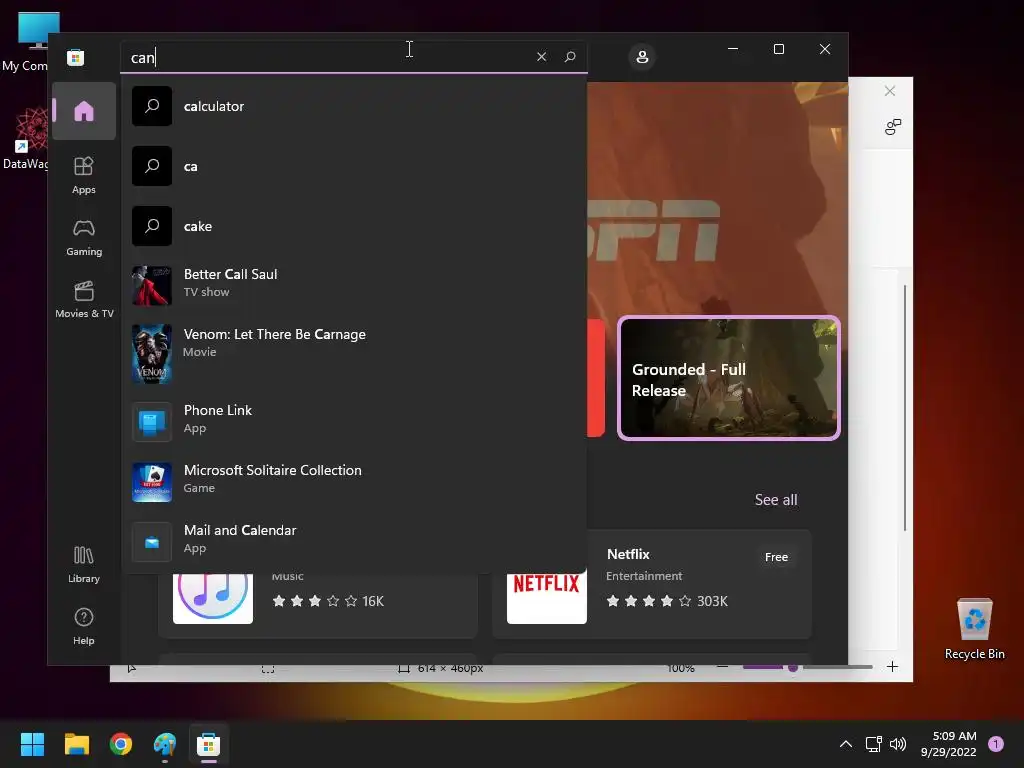Clear the search box text
This screenshot has height=768, width=1024.
[x=541, y=57]
